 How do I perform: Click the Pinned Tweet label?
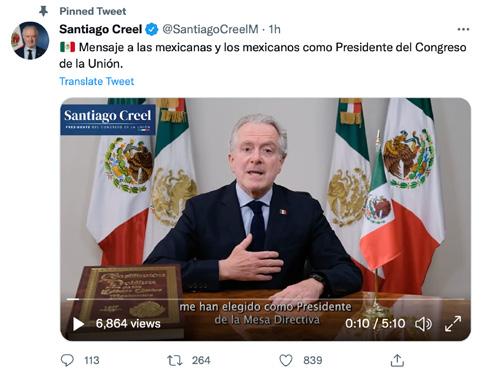pos(93,11)
